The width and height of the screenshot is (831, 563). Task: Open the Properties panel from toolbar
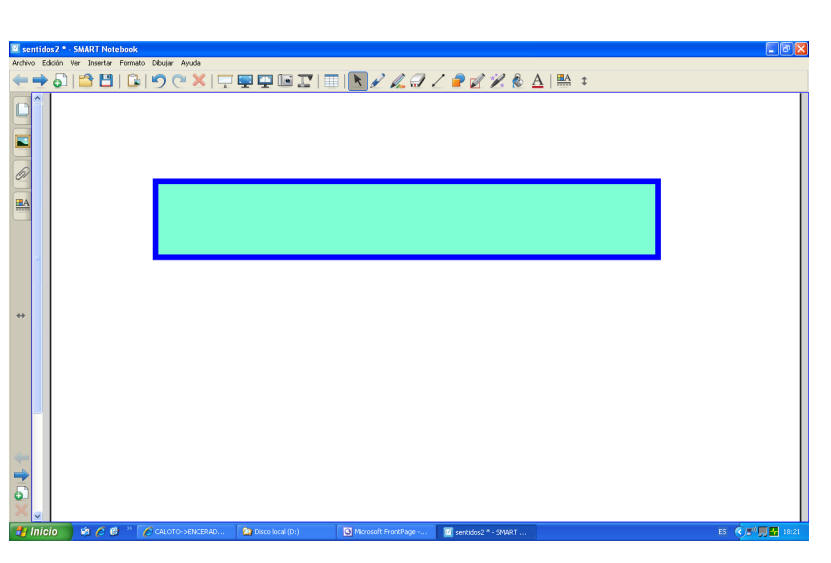click(564, 81)
